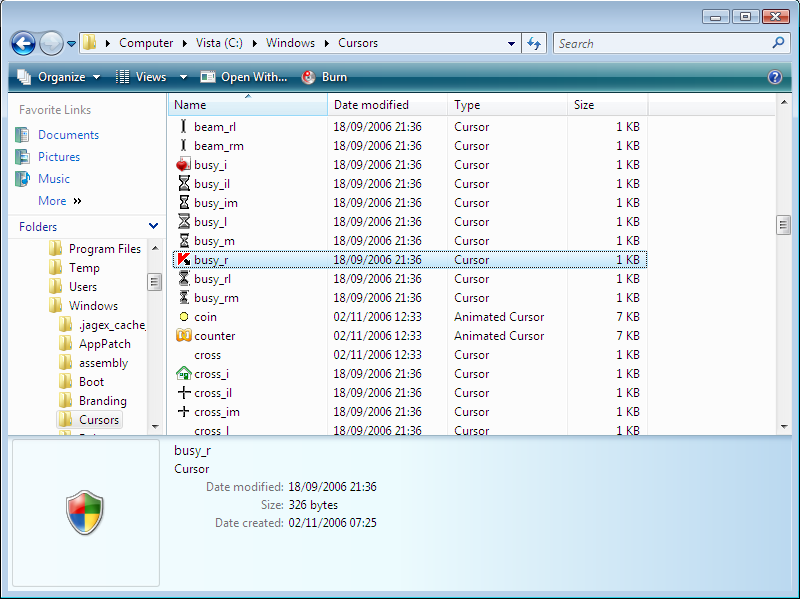The width and height of the screenshot is (800, 599).
Task: Click the busy_il hourglass icon
Action: coord(184,184)
